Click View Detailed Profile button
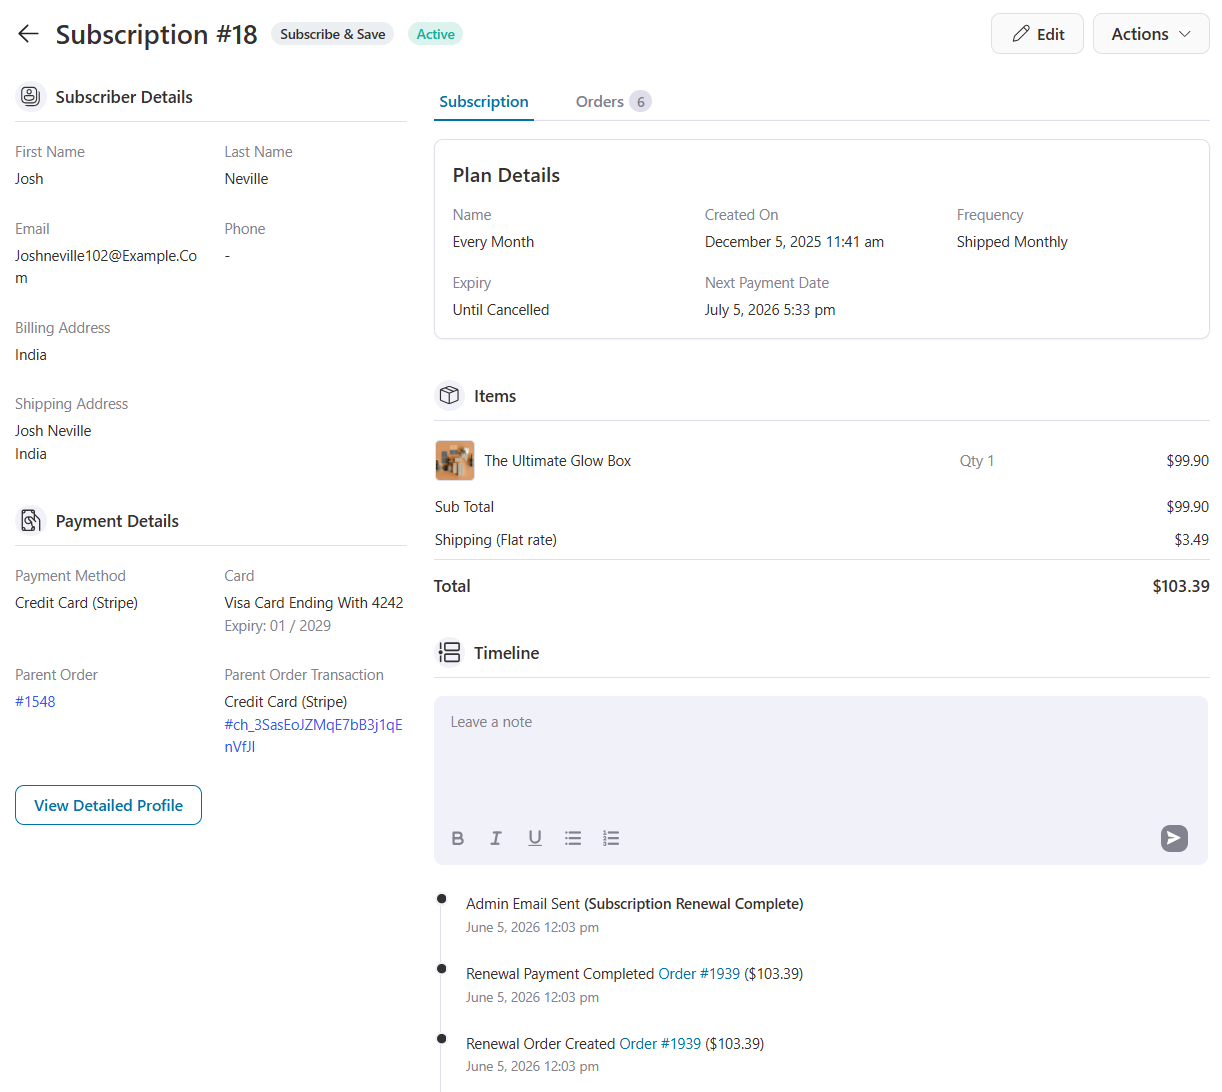Image resolution: width=1222 pixels, height=1092 pixels. tap(108, 805)
